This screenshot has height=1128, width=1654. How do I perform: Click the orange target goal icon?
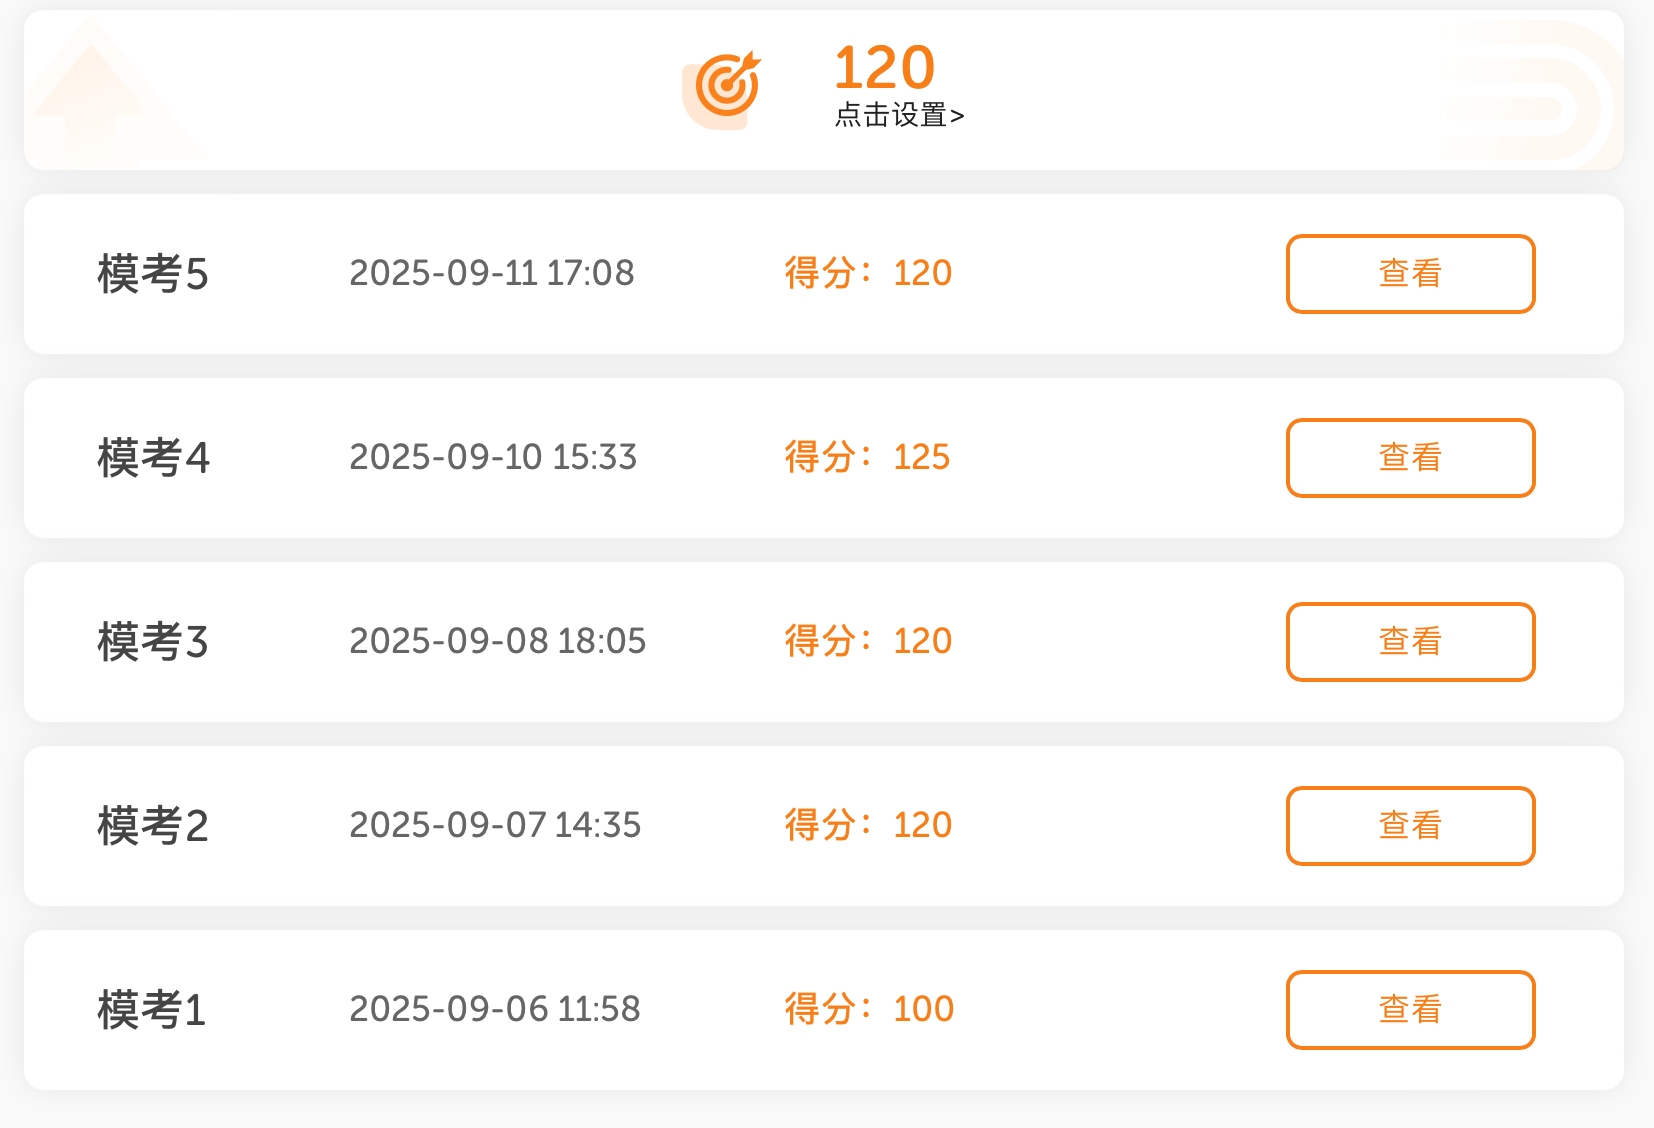[725, 88]
